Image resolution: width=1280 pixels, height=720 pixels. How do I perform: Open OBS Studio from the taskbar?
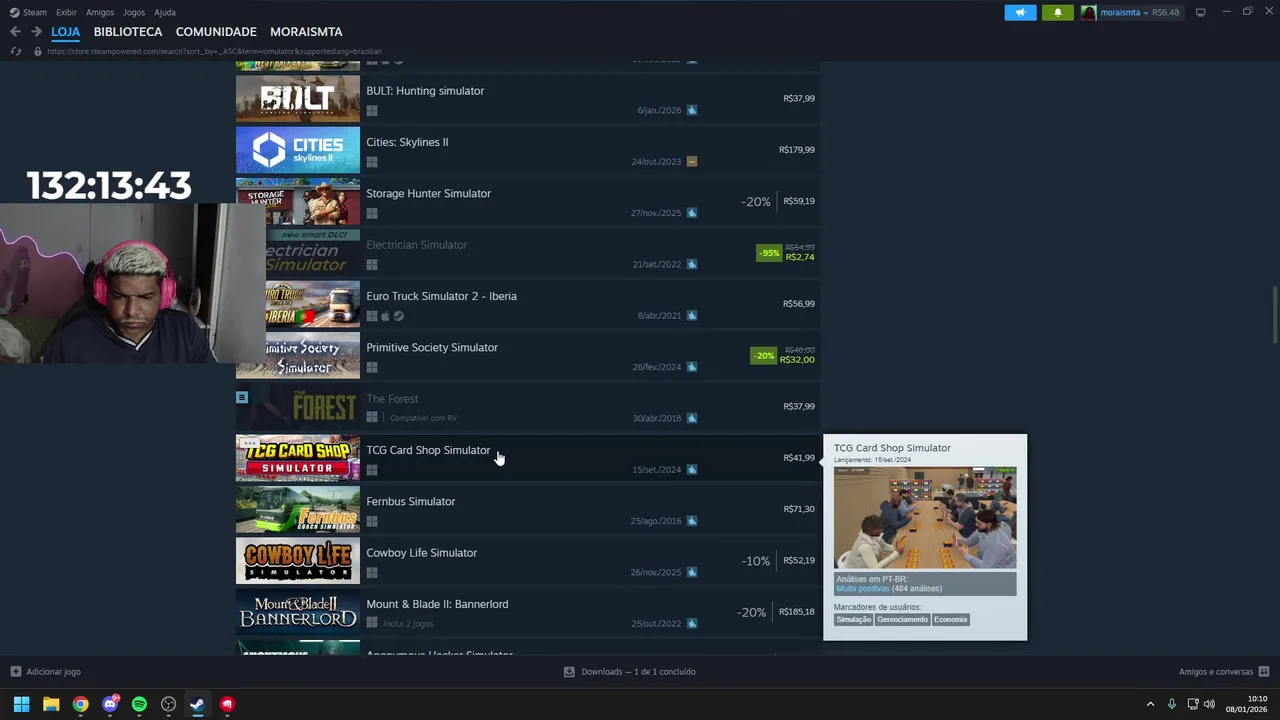pos(169,704)
